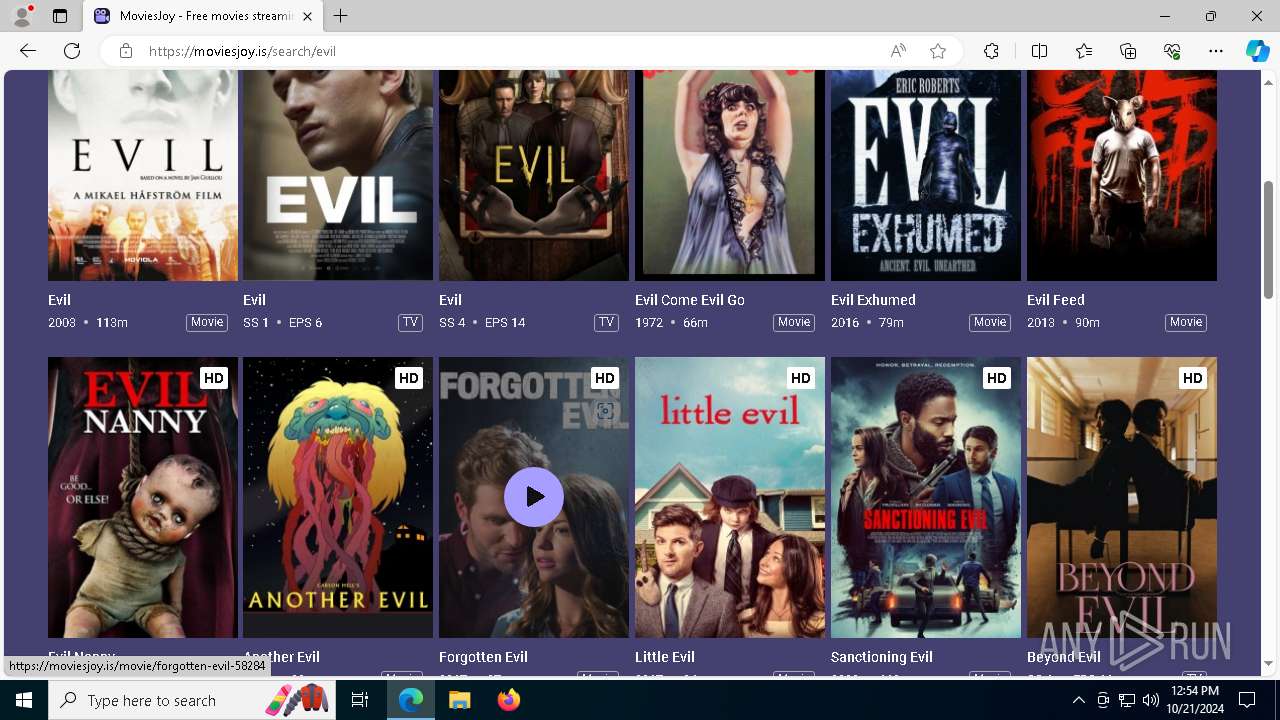
Task: Enable split screen view
Action: 1039,51
